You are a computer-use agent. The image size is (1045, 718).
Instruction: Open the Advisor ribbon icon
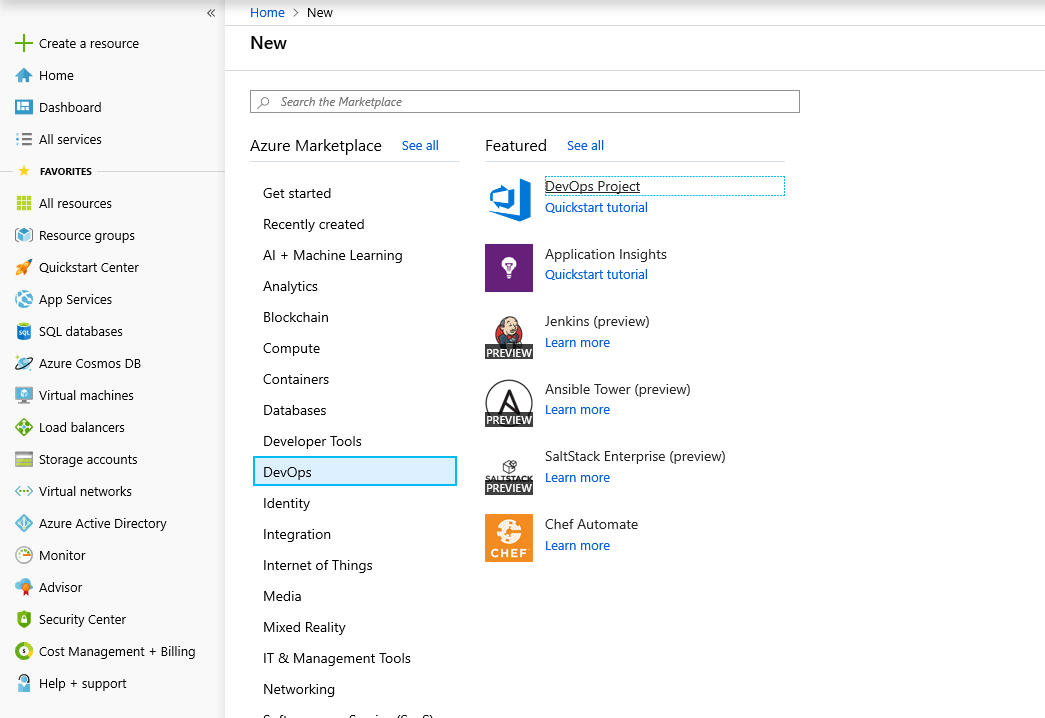click(23, 587)
